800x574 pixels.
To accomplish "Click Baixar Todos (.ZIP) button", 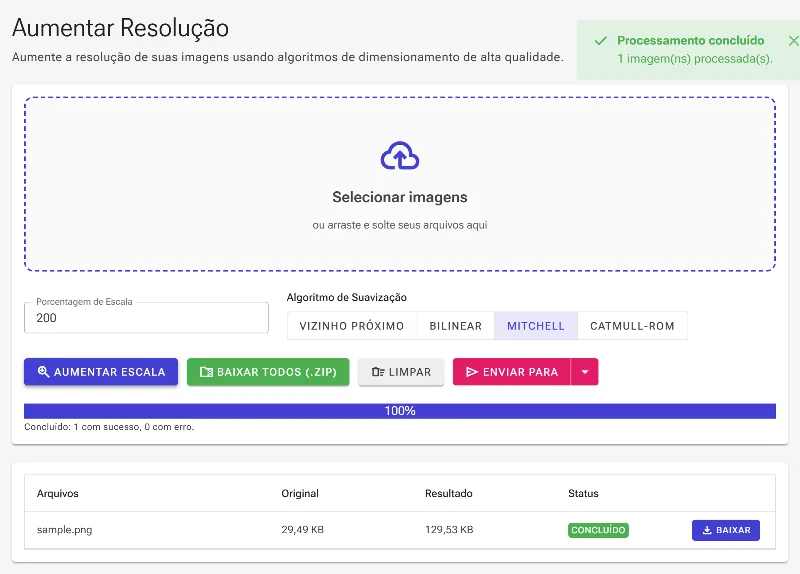I will click(268, 372).
